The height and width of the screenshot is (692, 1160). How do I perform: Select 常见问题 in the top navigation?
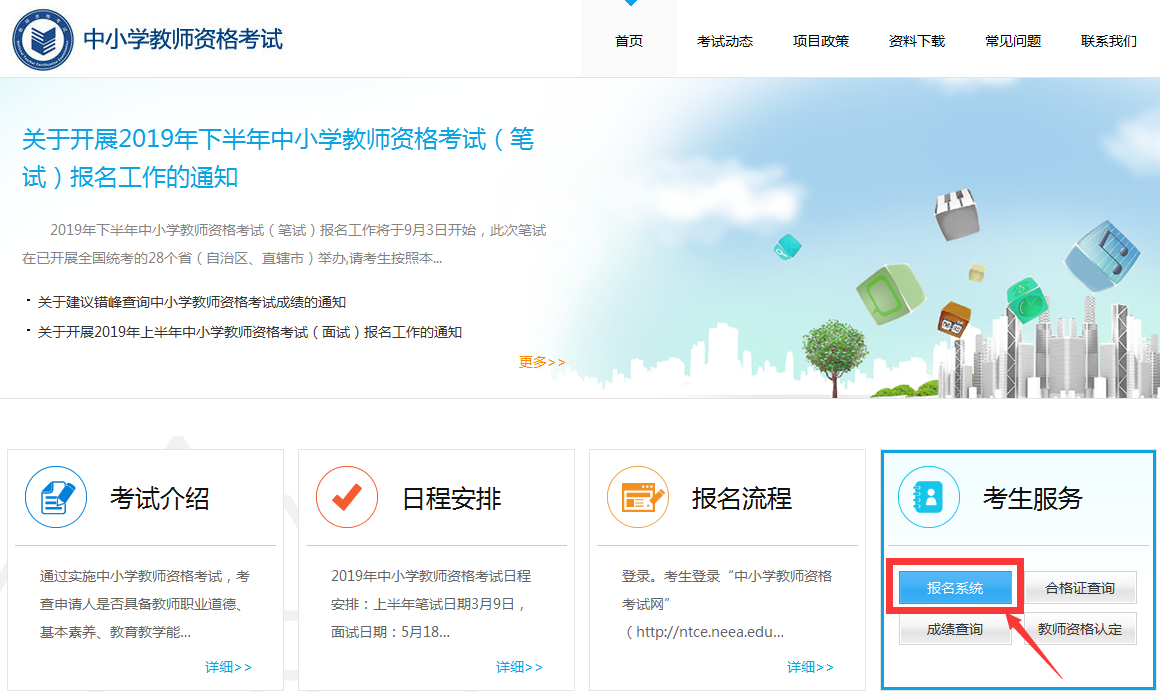click(x=1013, y=41)
